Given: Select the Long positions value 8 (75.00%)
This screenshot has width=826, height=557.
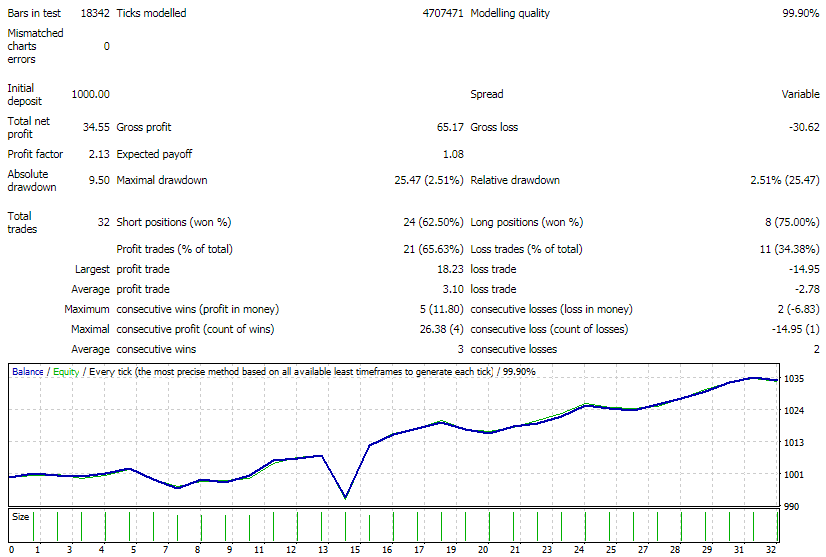Looking at the screenshot, I should click(x=792, y=222).
